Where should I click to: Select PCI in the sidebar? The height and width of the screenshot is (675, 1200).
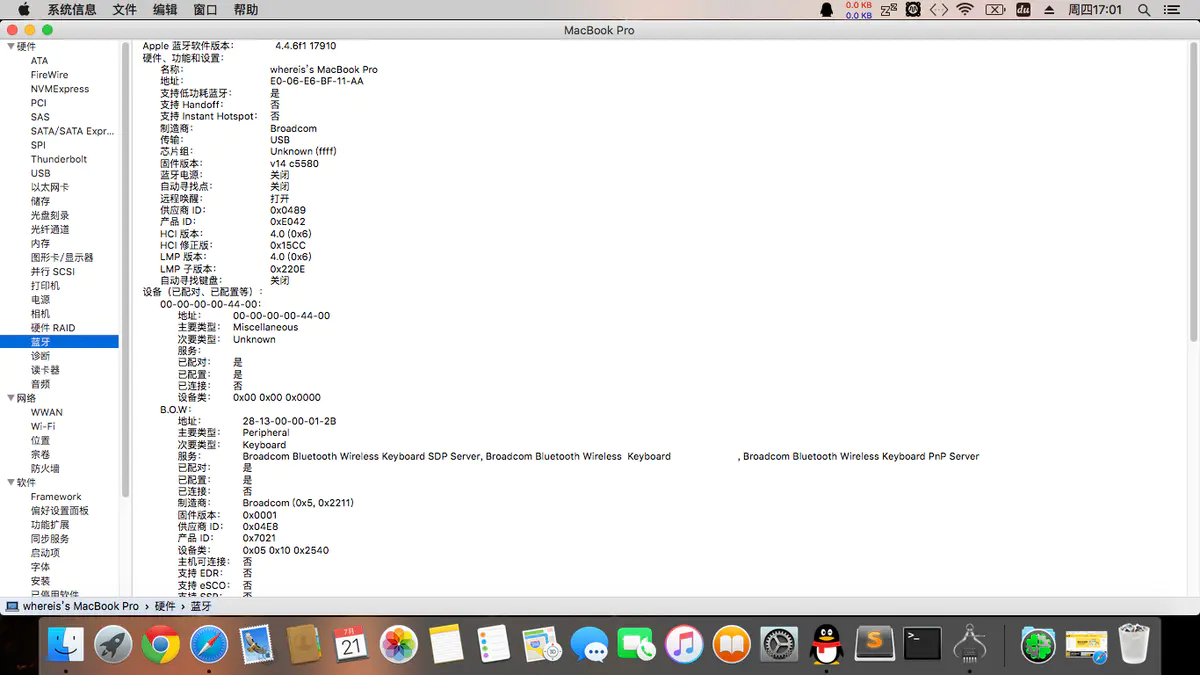(x=38, y=103)
